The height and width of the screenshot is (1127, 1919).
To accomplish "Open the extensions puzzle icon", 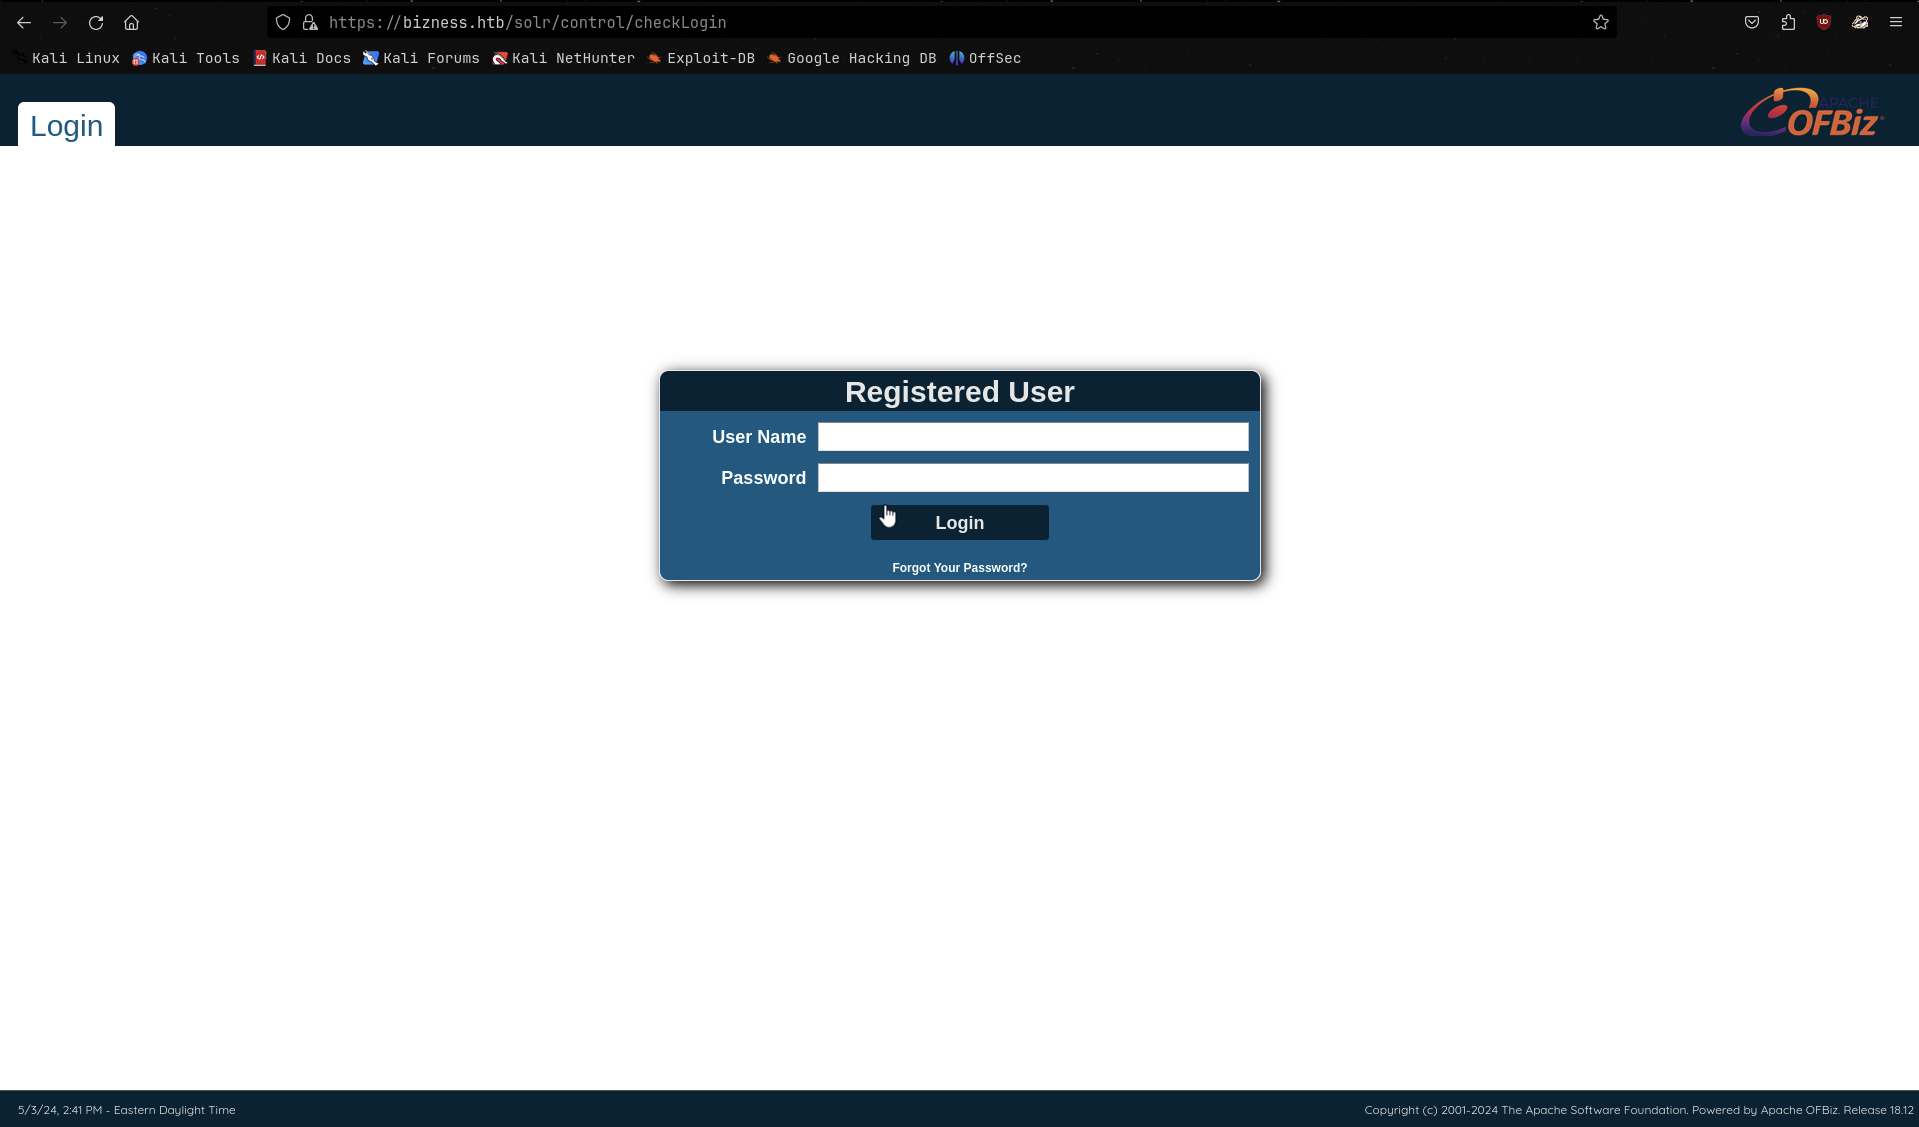I will coord(1788,22).
